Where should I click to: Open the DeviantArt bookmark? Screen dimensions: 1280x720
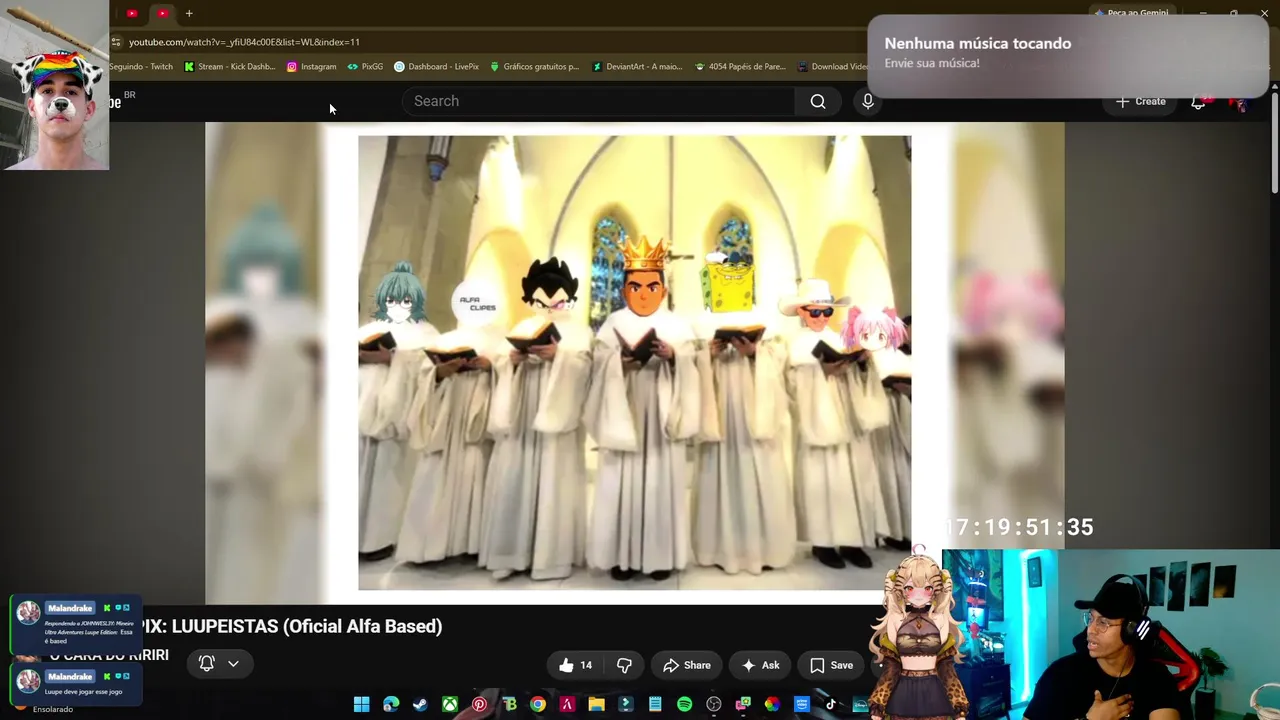pyautogui.click(x=637, y=67)
